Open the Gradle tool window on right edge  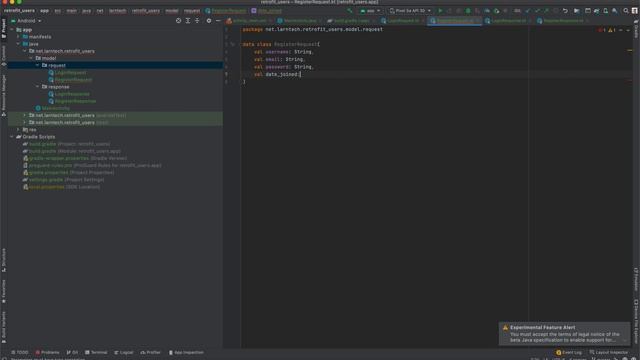pos(636,29)
